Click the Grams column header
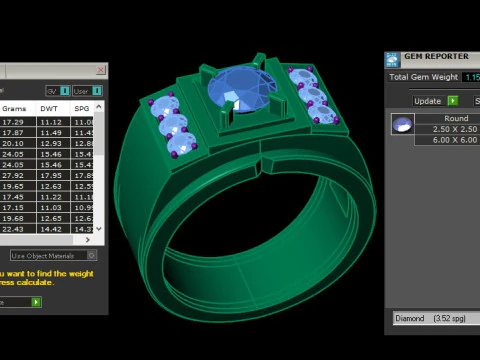The image size is (480, 360). tap(14, 109)
